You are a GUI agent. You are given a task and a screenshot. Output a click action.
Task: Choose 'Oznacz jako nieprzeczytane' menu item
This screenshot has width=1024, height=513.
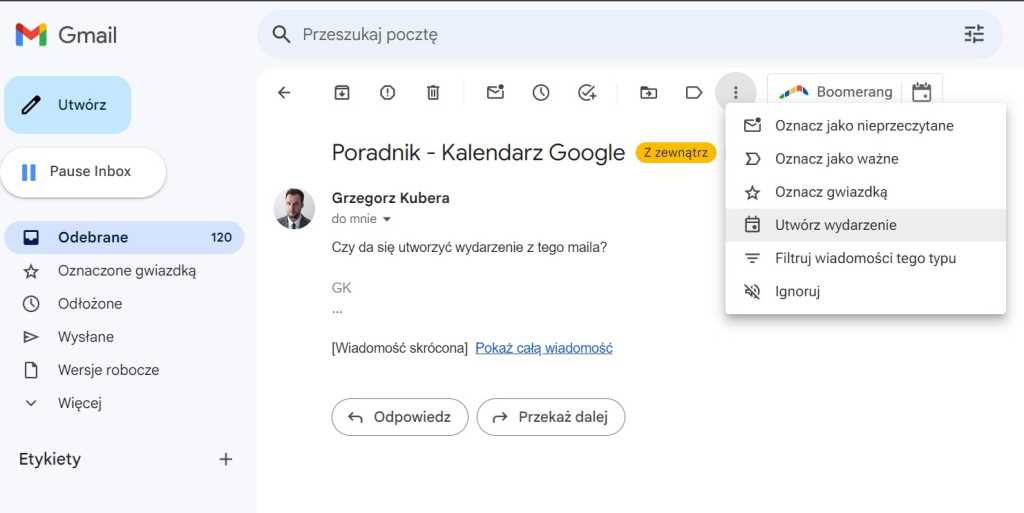[864, 126]
